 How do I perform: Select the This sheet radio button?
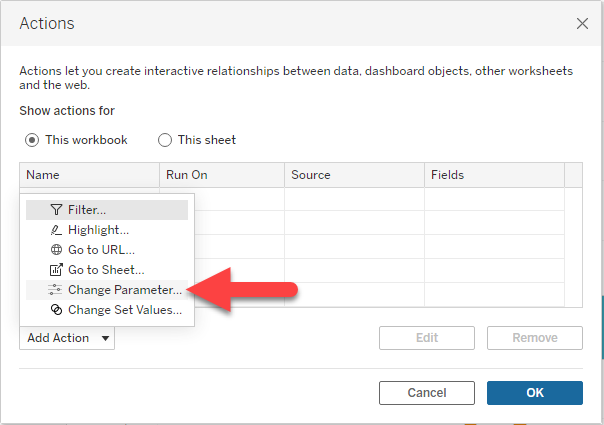pyautogui.click(x=165, y=140)
